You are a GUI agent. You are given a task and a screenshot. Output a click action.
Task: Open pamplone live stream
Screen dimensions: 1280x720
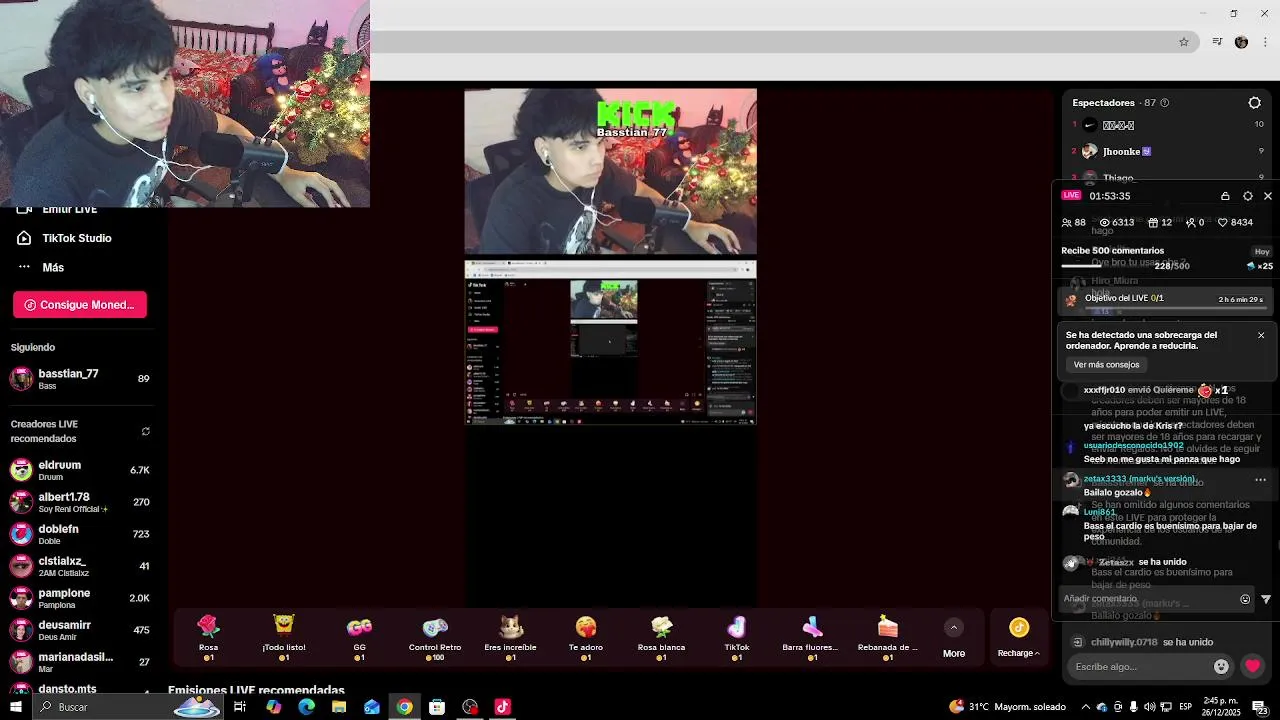(x=80, y=598)
